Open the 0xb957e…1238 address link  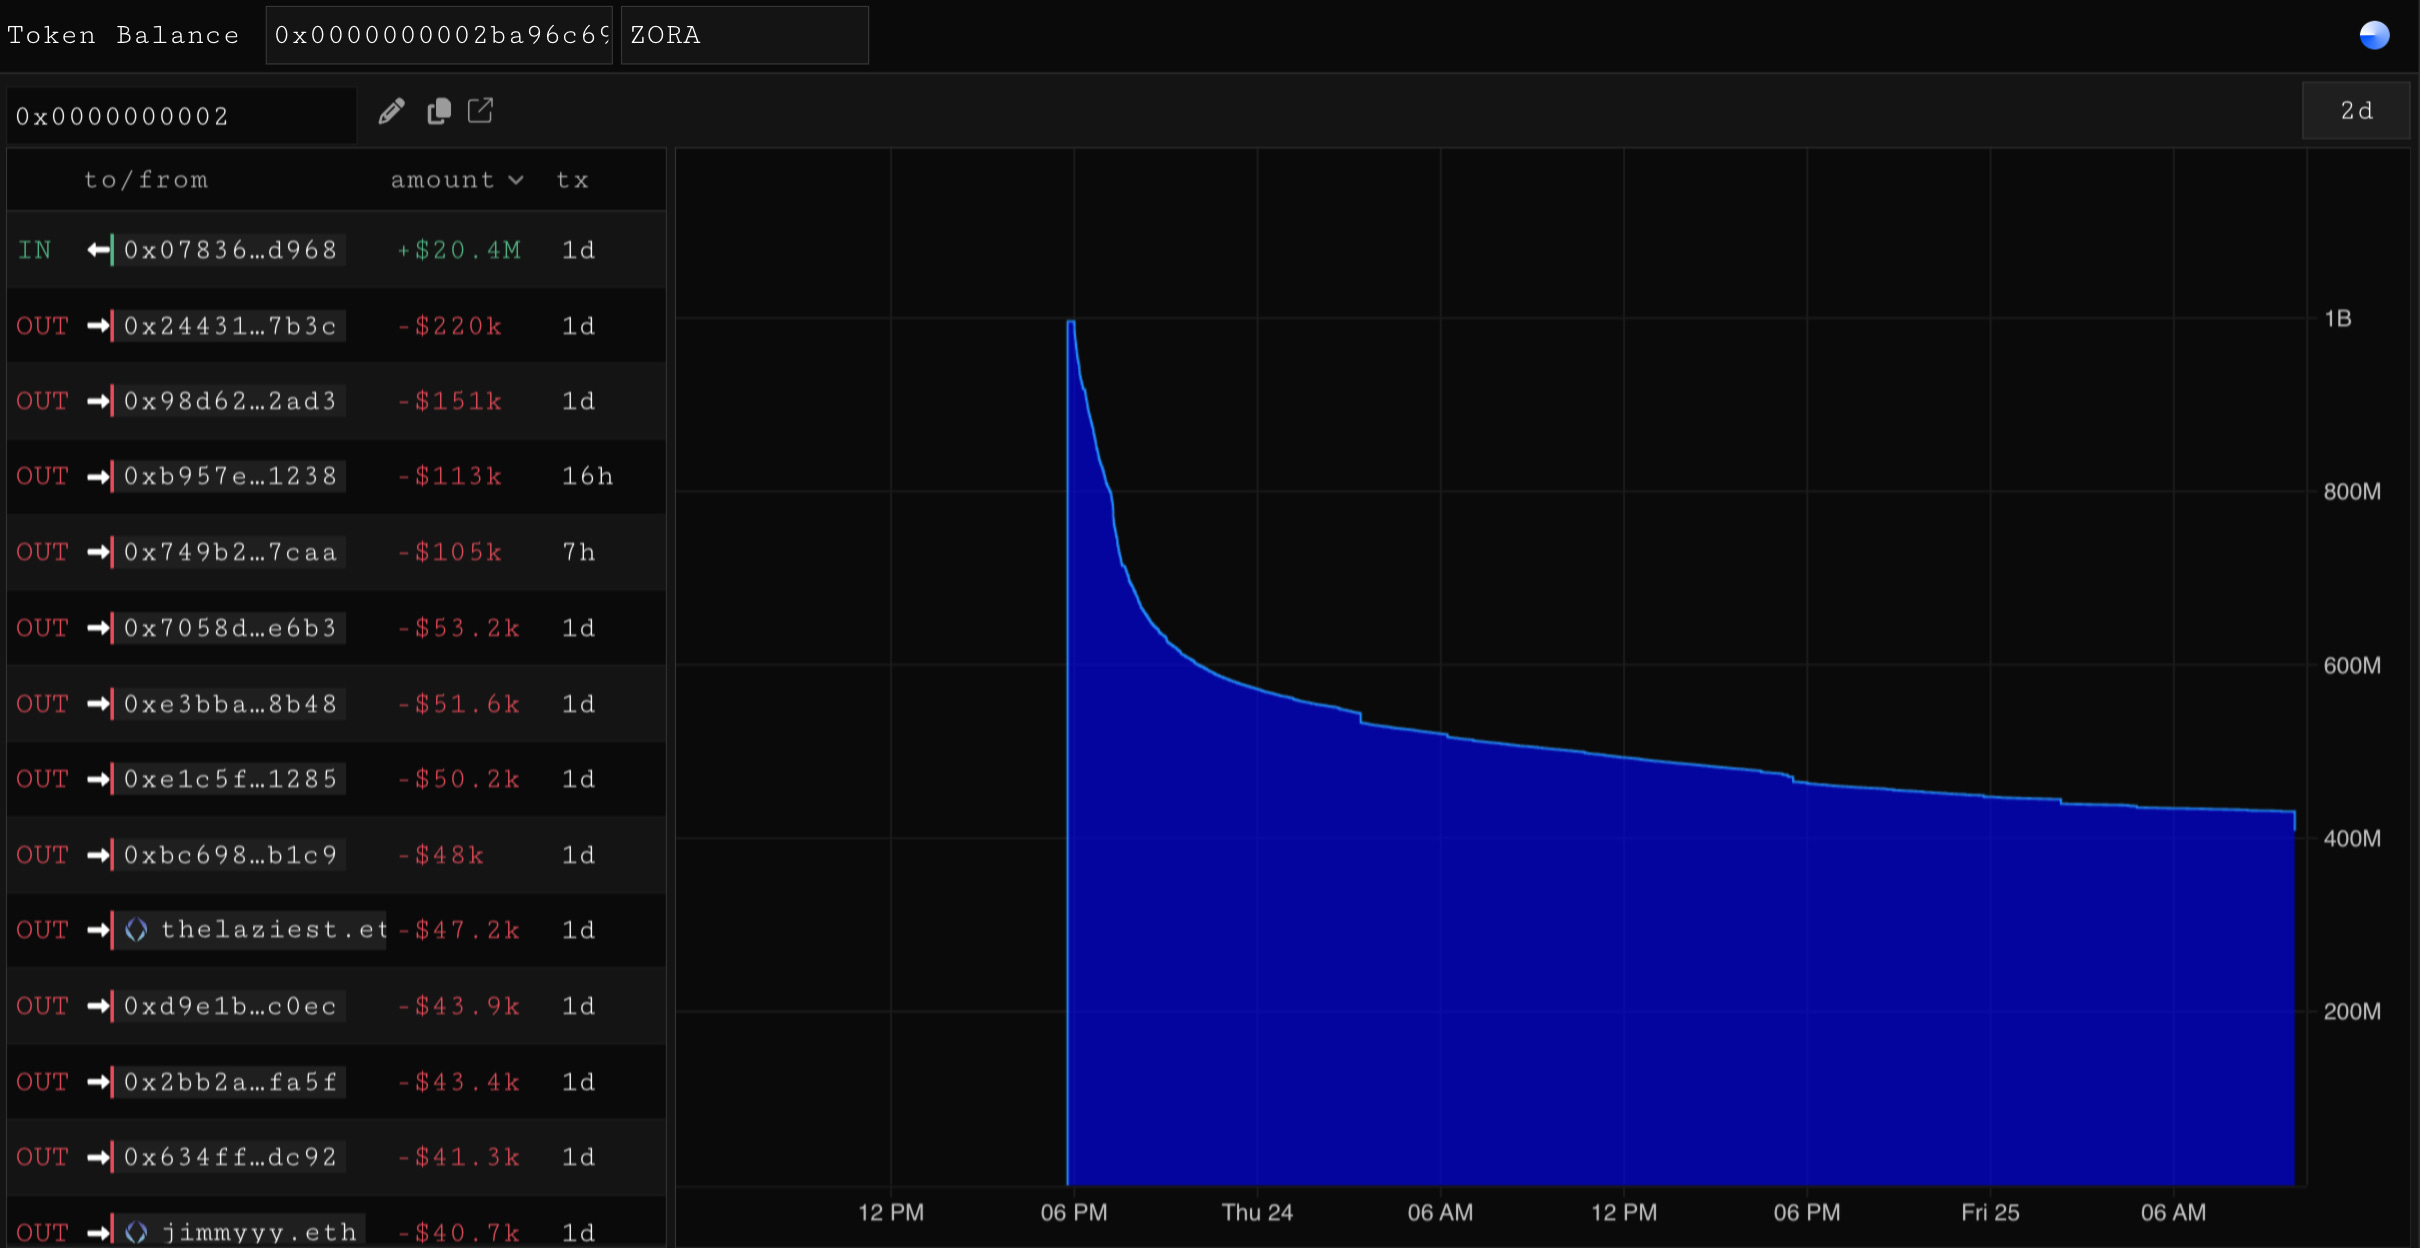[x=230, y=476]
